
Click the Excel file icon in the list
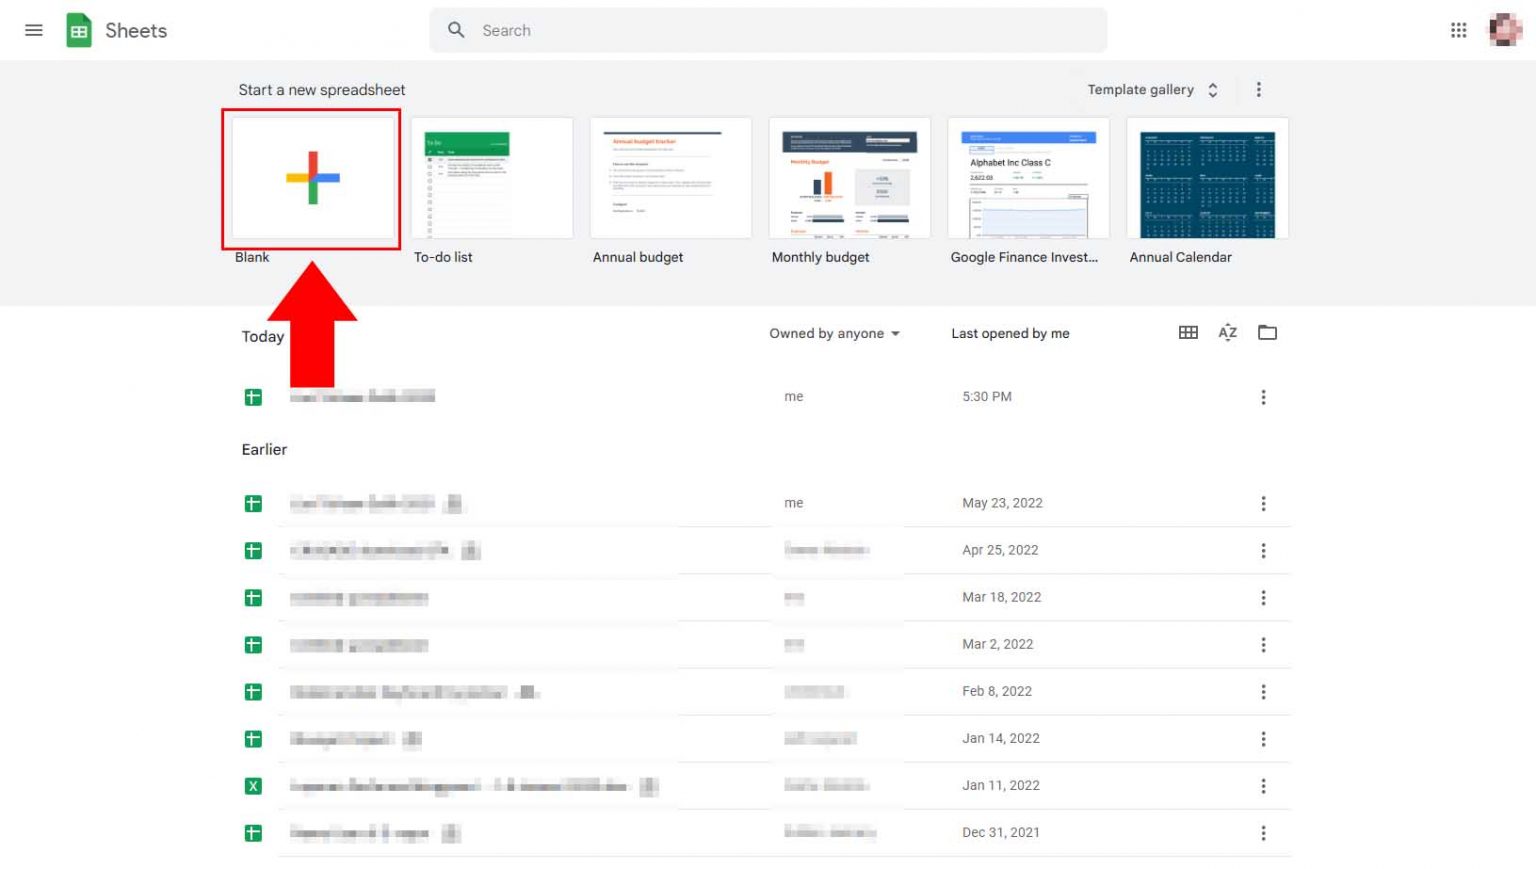(x=252, y=786)
